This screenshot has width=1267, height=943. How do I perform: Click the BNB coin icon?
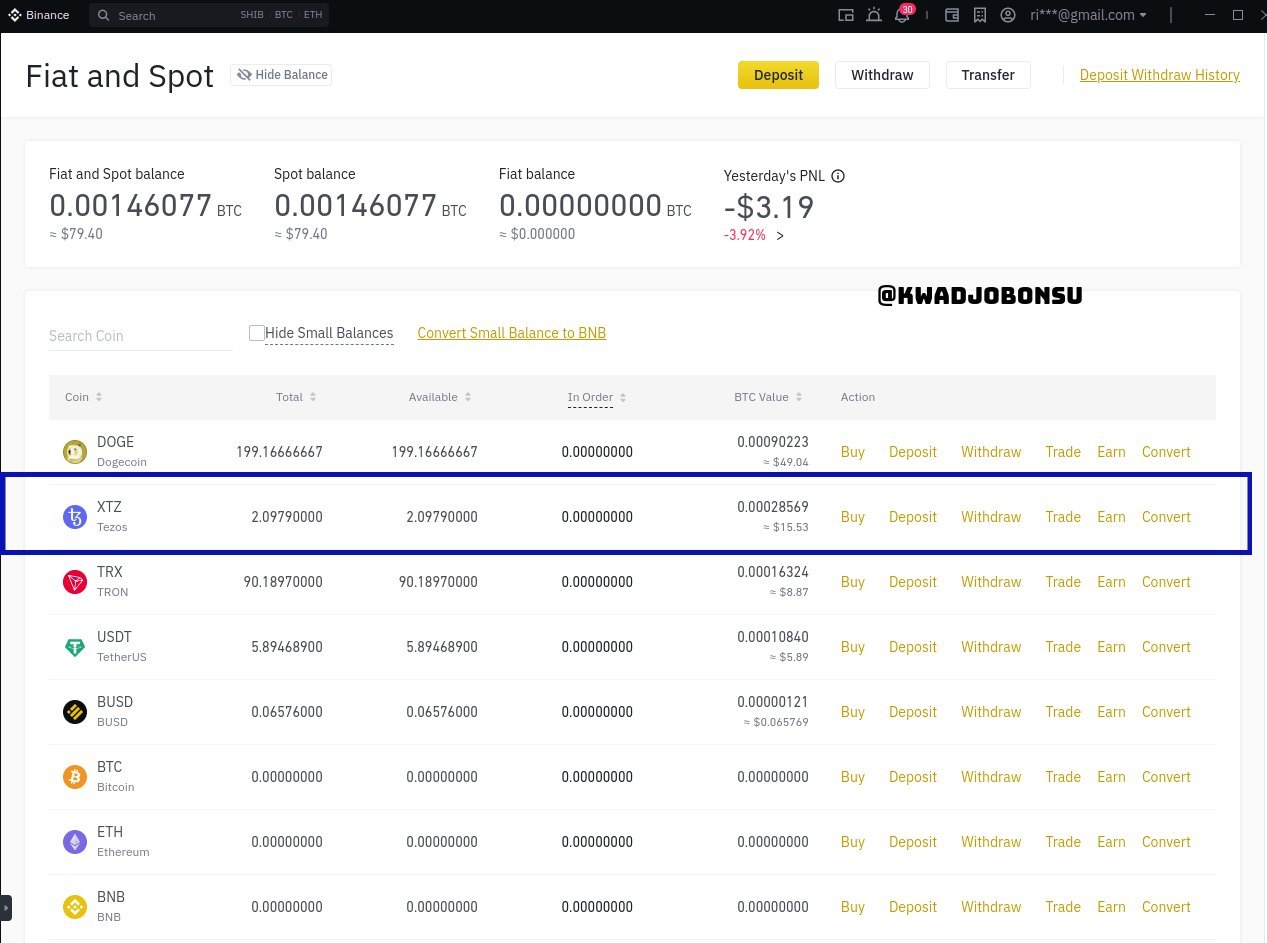75,907
